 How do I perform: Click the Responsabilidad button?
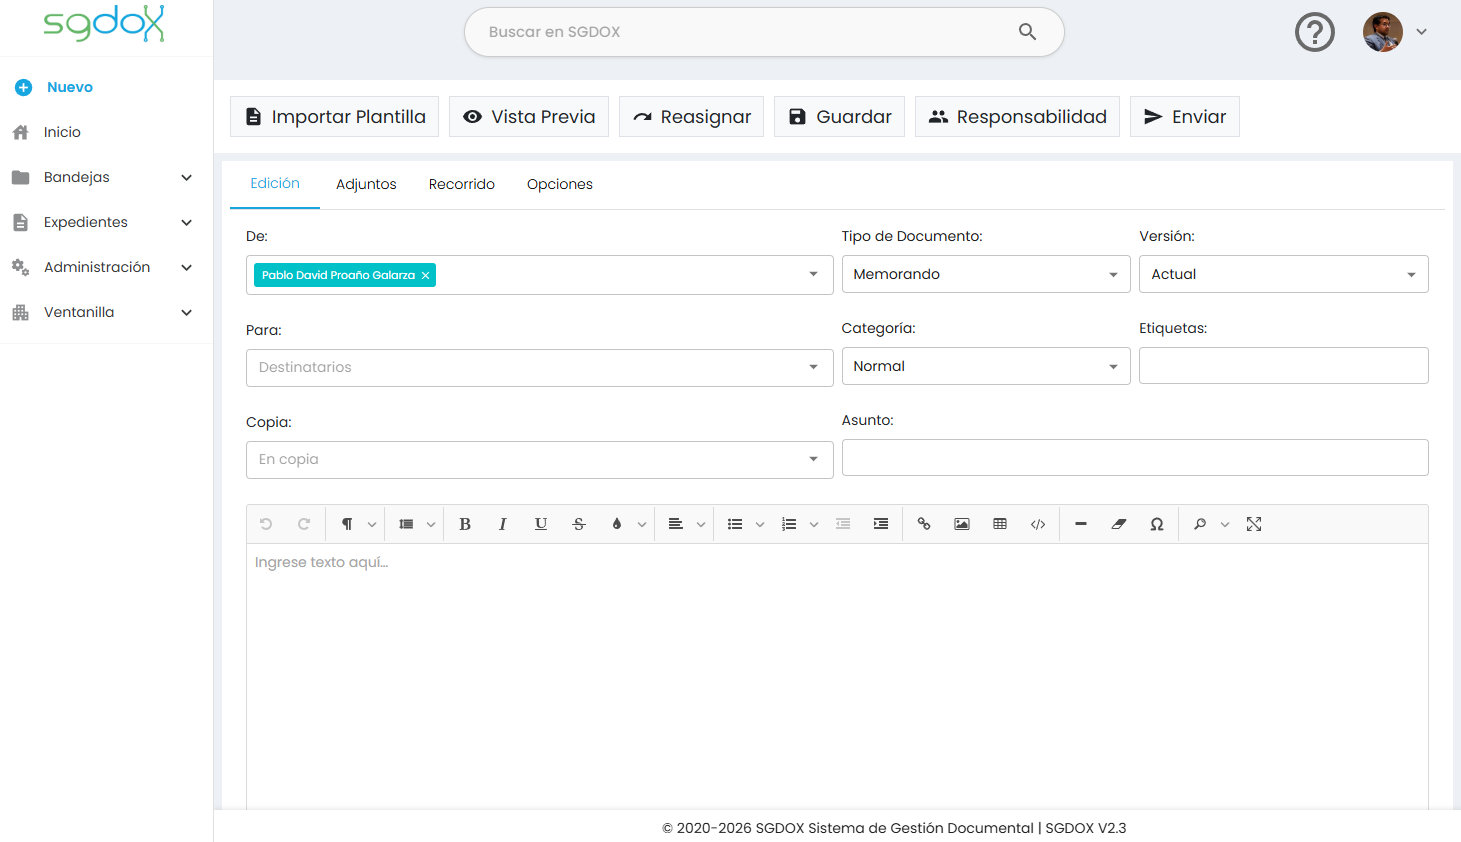pos(1017,117)
